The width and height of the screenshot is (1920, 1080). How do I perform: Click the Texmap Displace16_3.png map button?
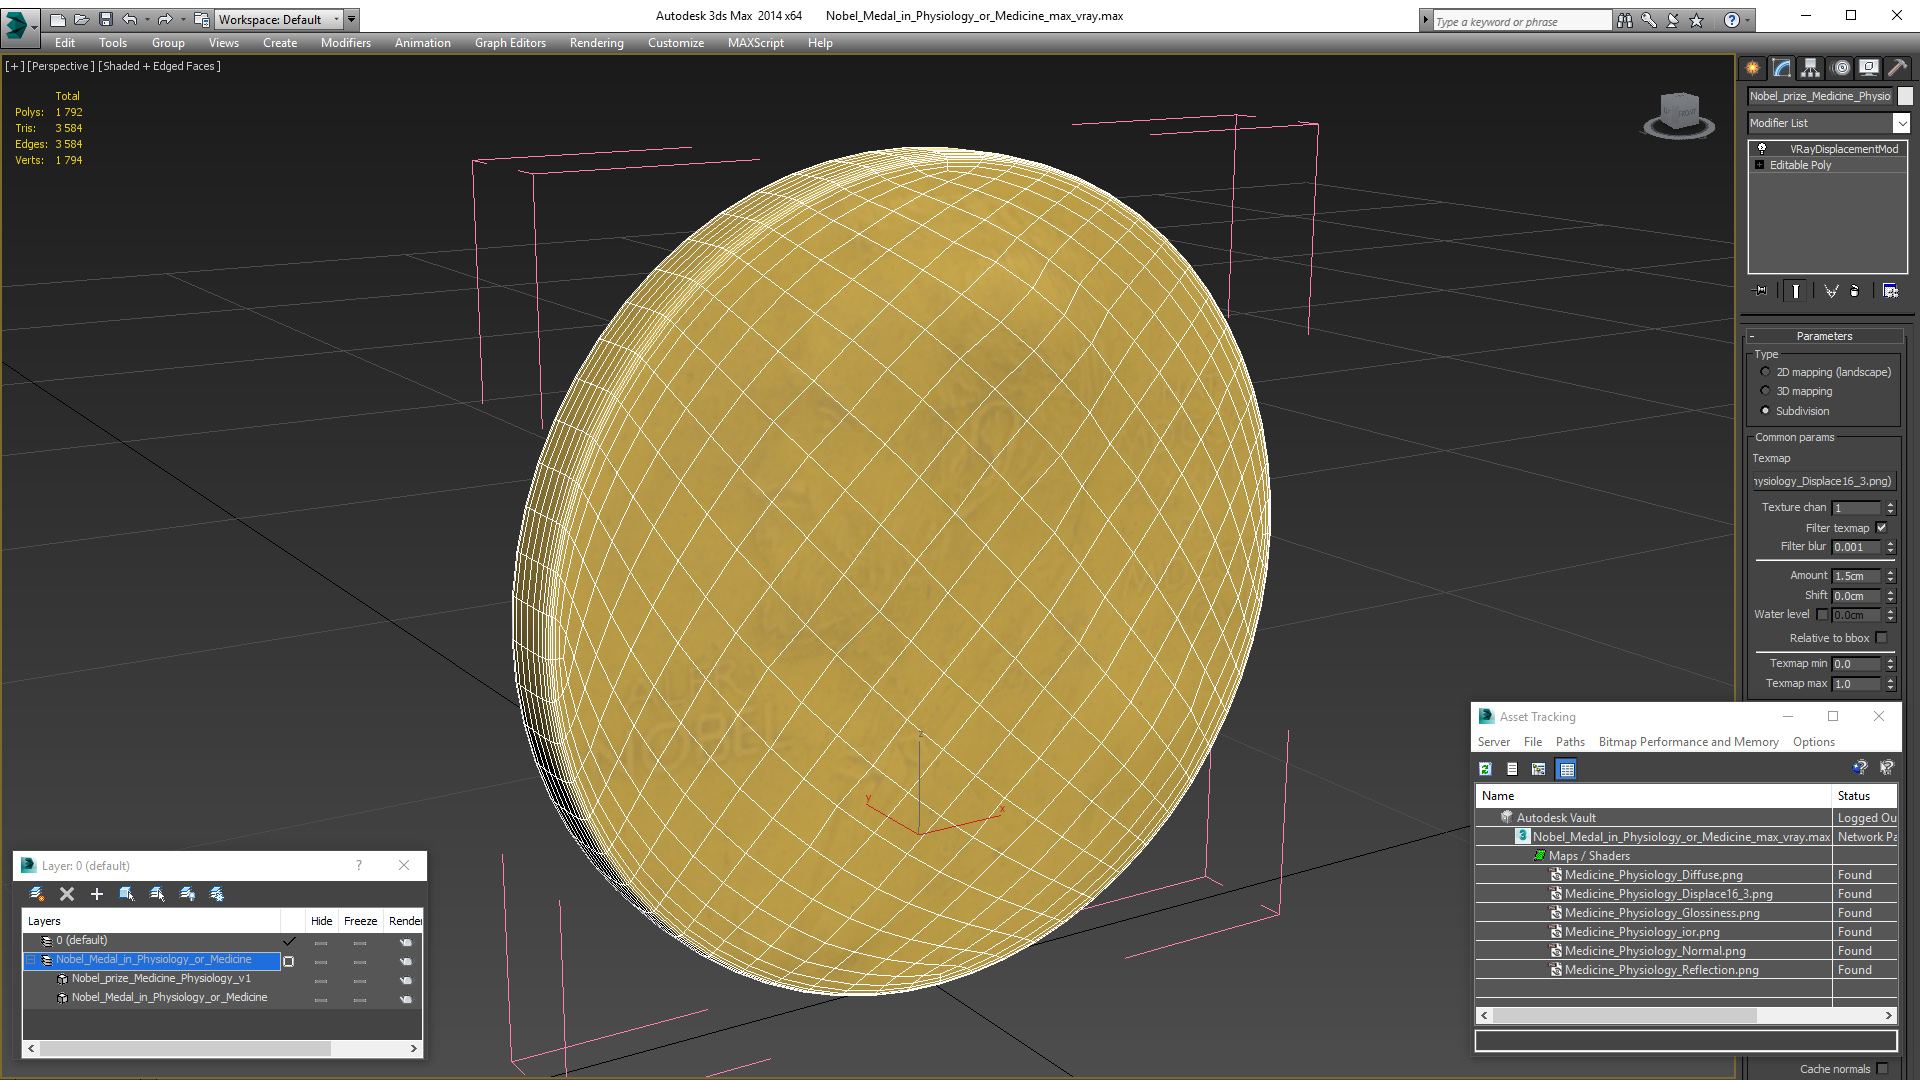tap(1823, 481)
